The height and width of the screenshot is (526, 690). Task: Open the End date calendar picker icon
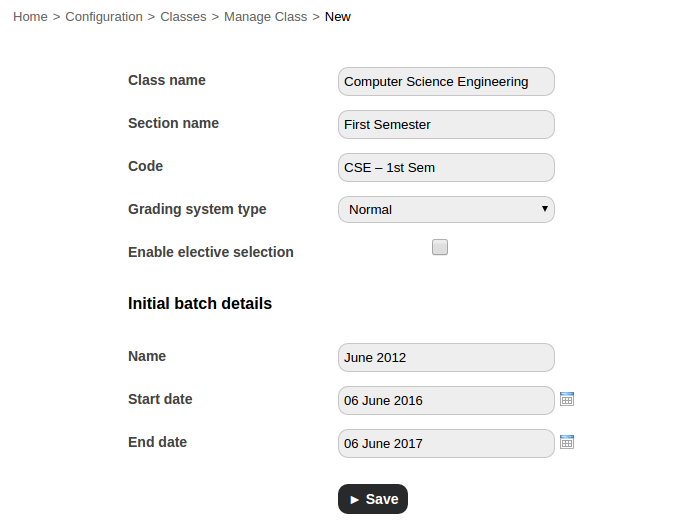tap(567, 442)
